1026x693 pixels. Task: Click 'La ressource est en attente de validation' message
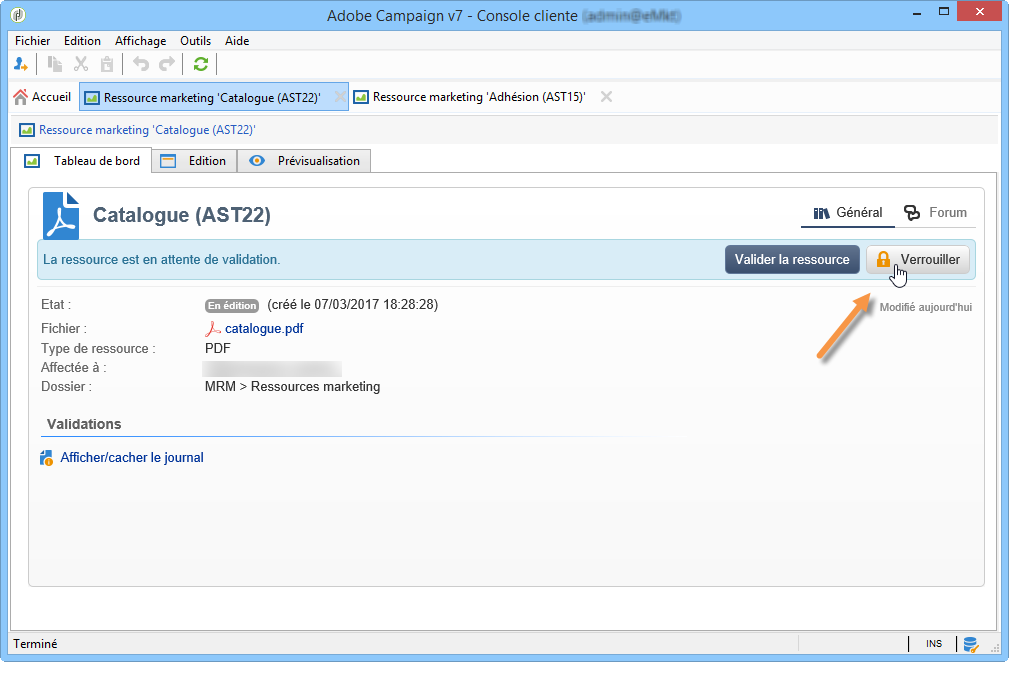coord(162,260)
